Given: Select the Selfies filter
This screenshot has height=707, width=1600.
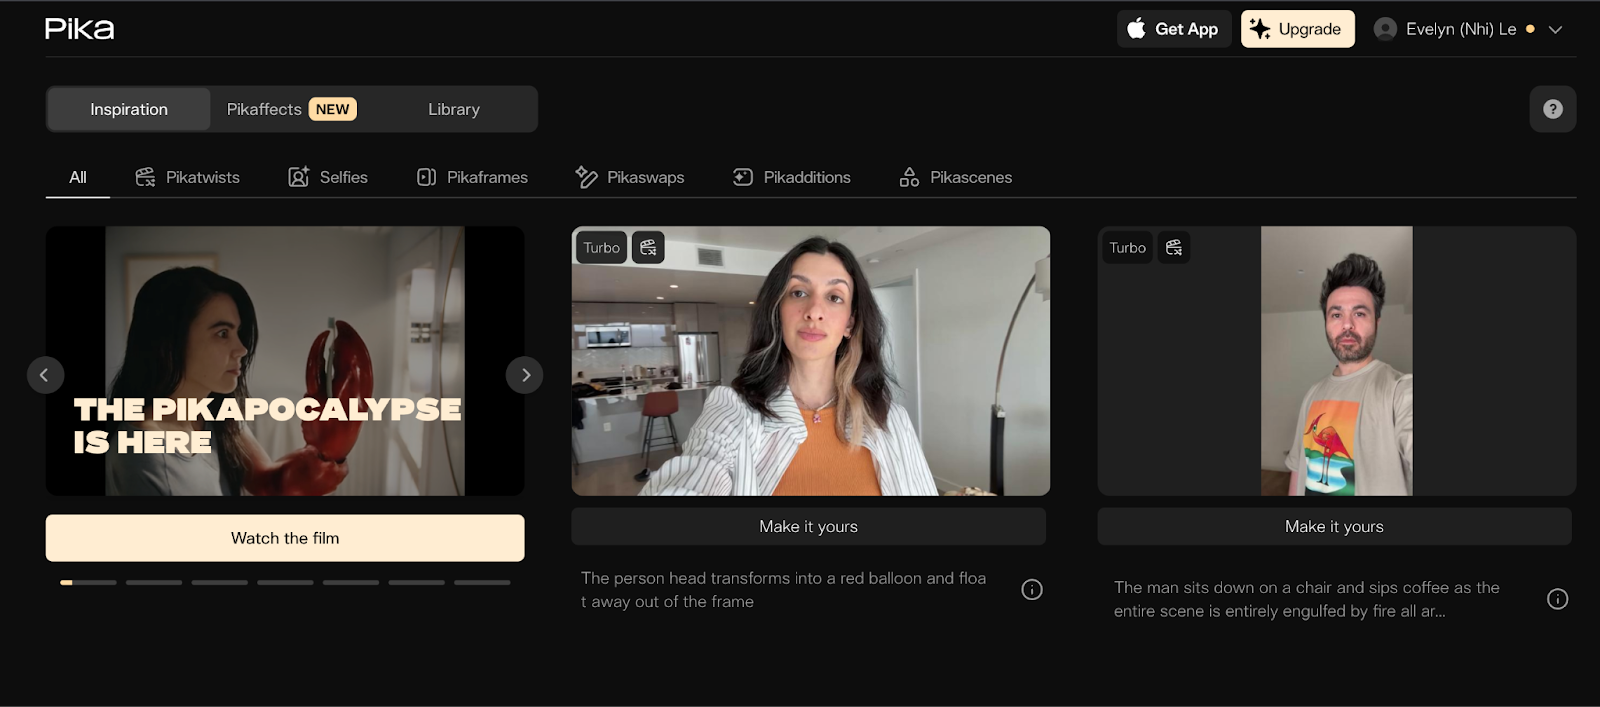Looking at the screenshot, I should click(x=328, y=177).
